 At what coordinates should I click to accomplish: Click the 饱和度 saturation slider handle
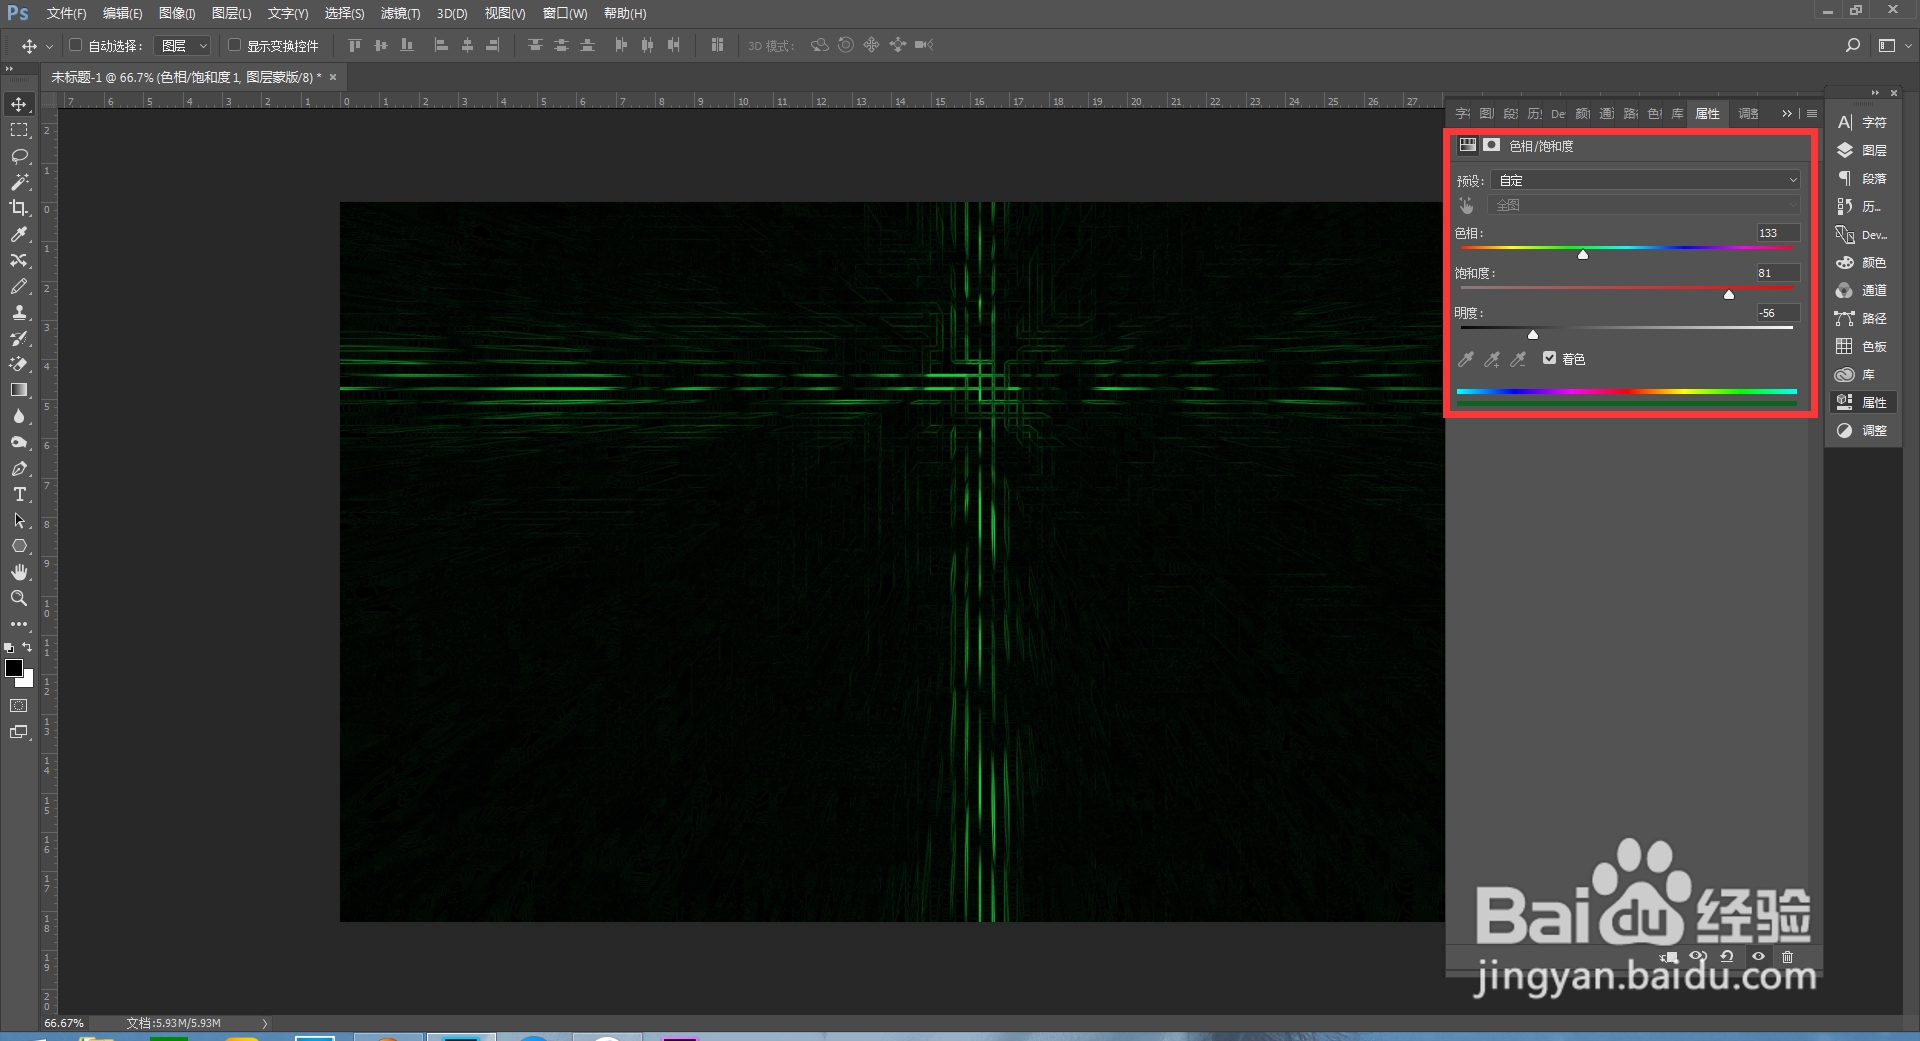click(1729, 294)
